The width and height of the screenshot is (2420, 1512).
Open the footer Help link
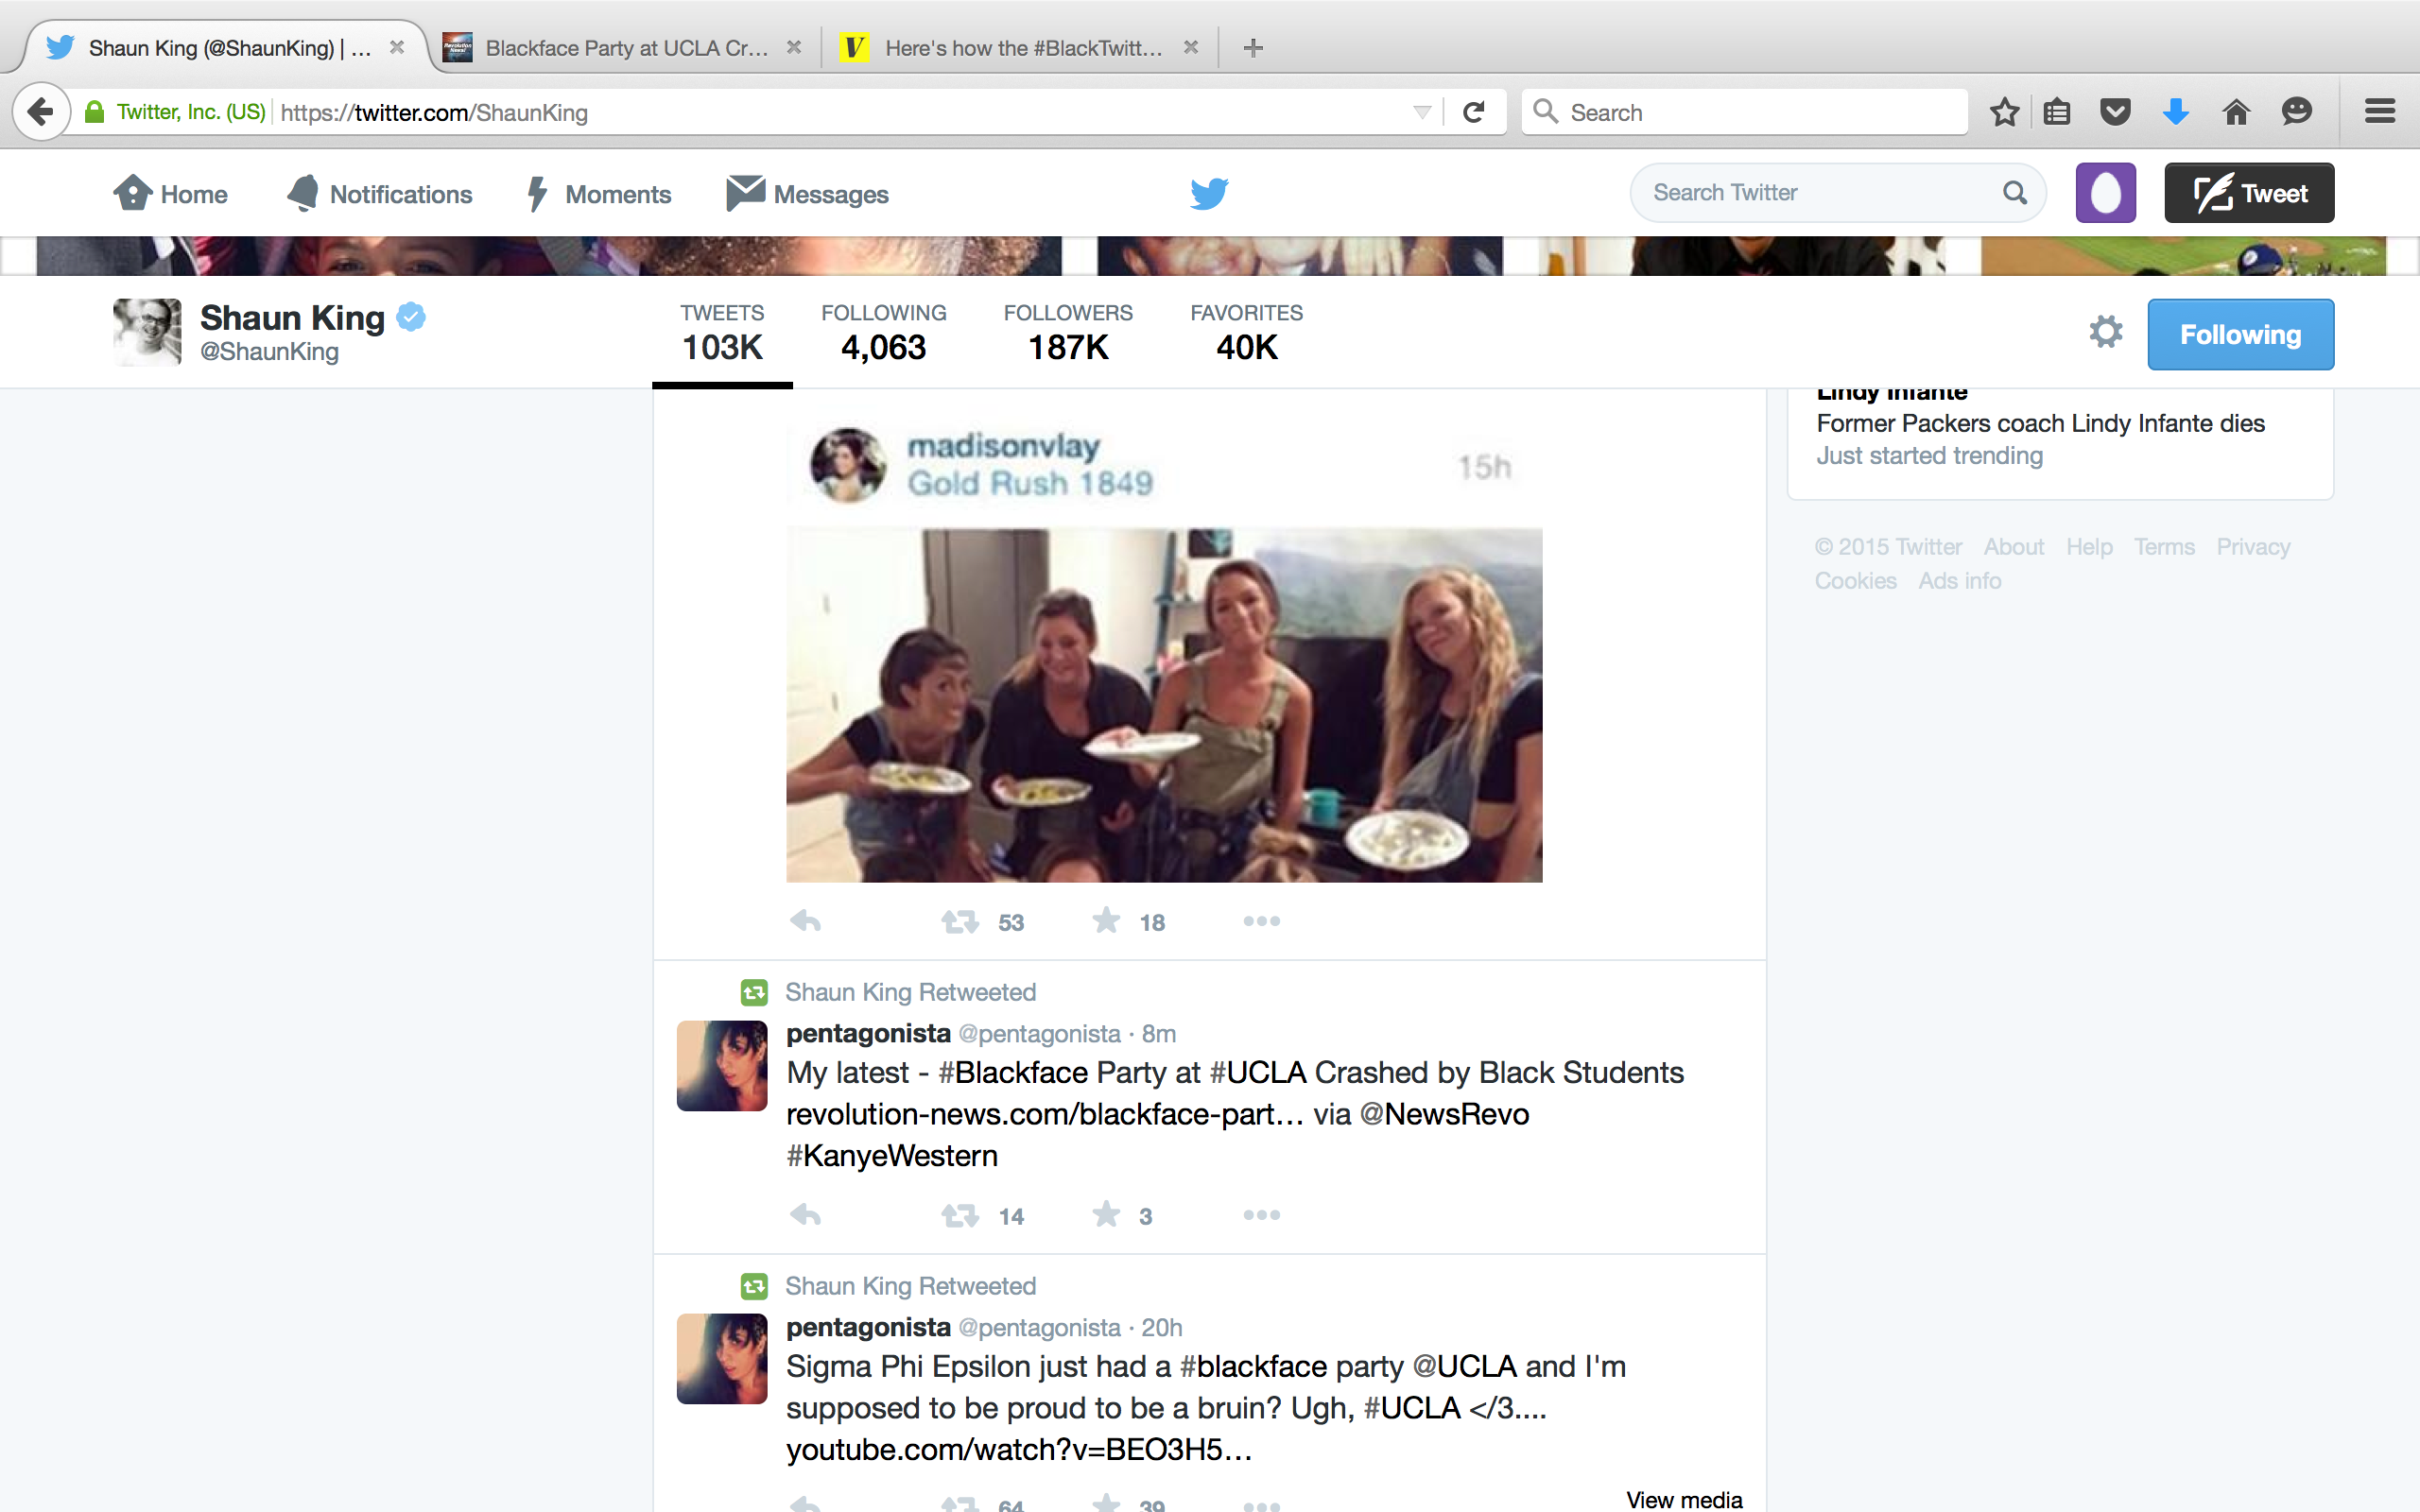tap(2089, 547)
